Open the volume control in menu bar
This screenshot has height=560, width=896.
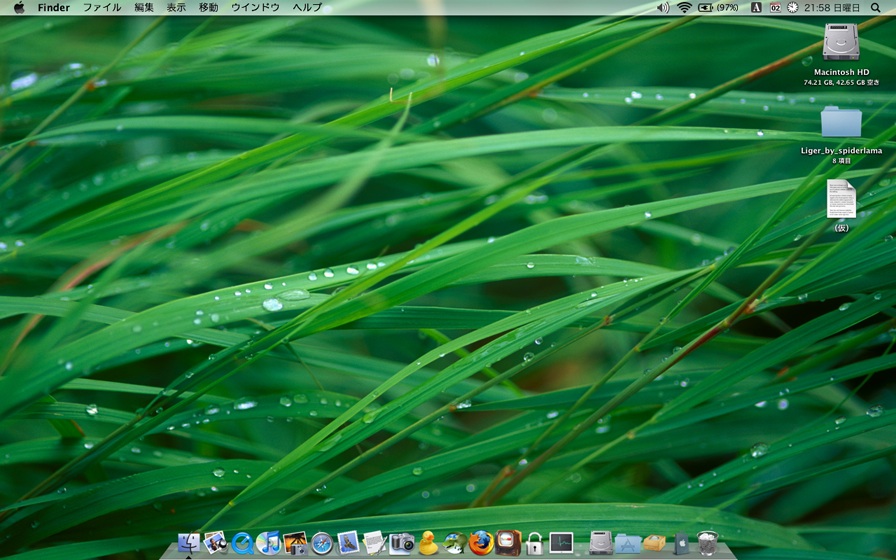tap(663, 7)
